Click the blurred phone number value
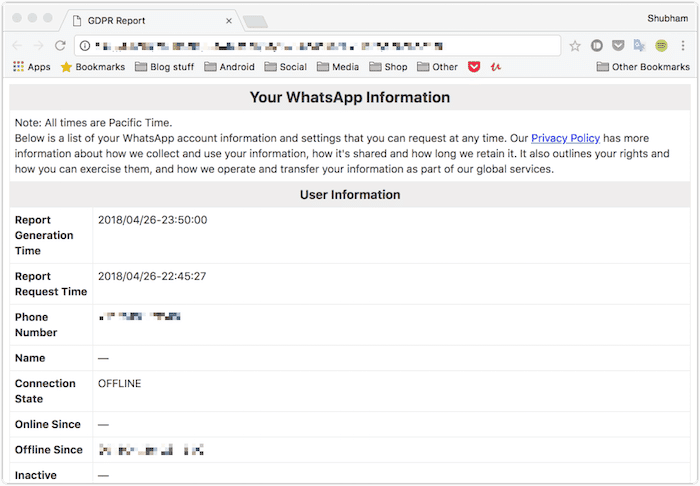 tap(140, 316)
